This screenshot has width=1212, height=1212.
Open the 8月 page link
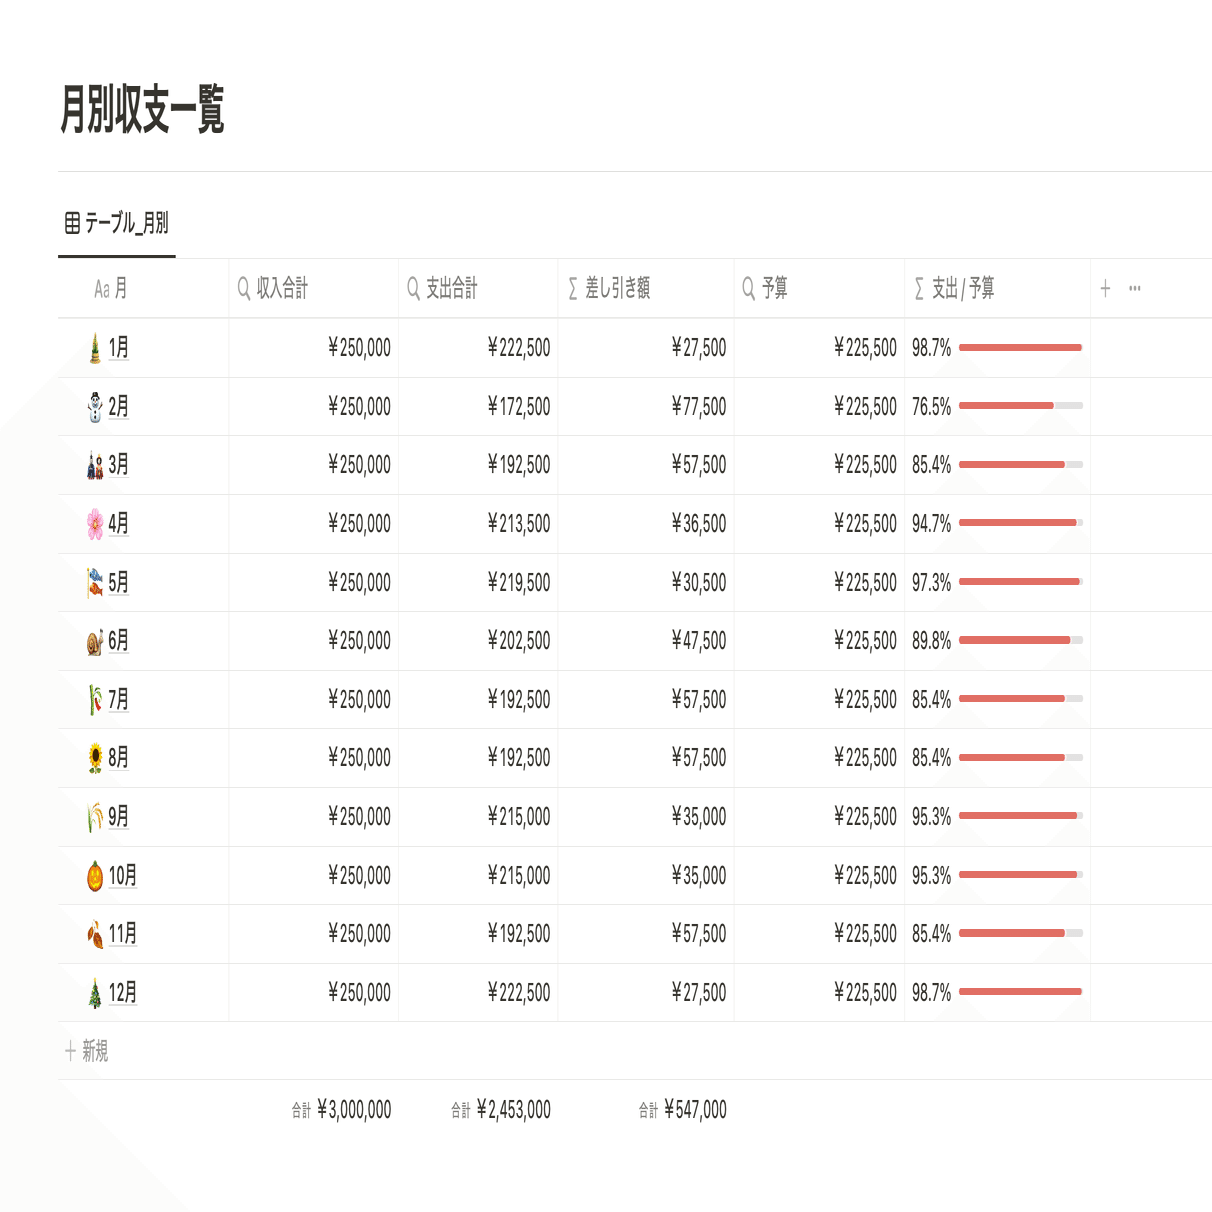click(x=118, y=758)
